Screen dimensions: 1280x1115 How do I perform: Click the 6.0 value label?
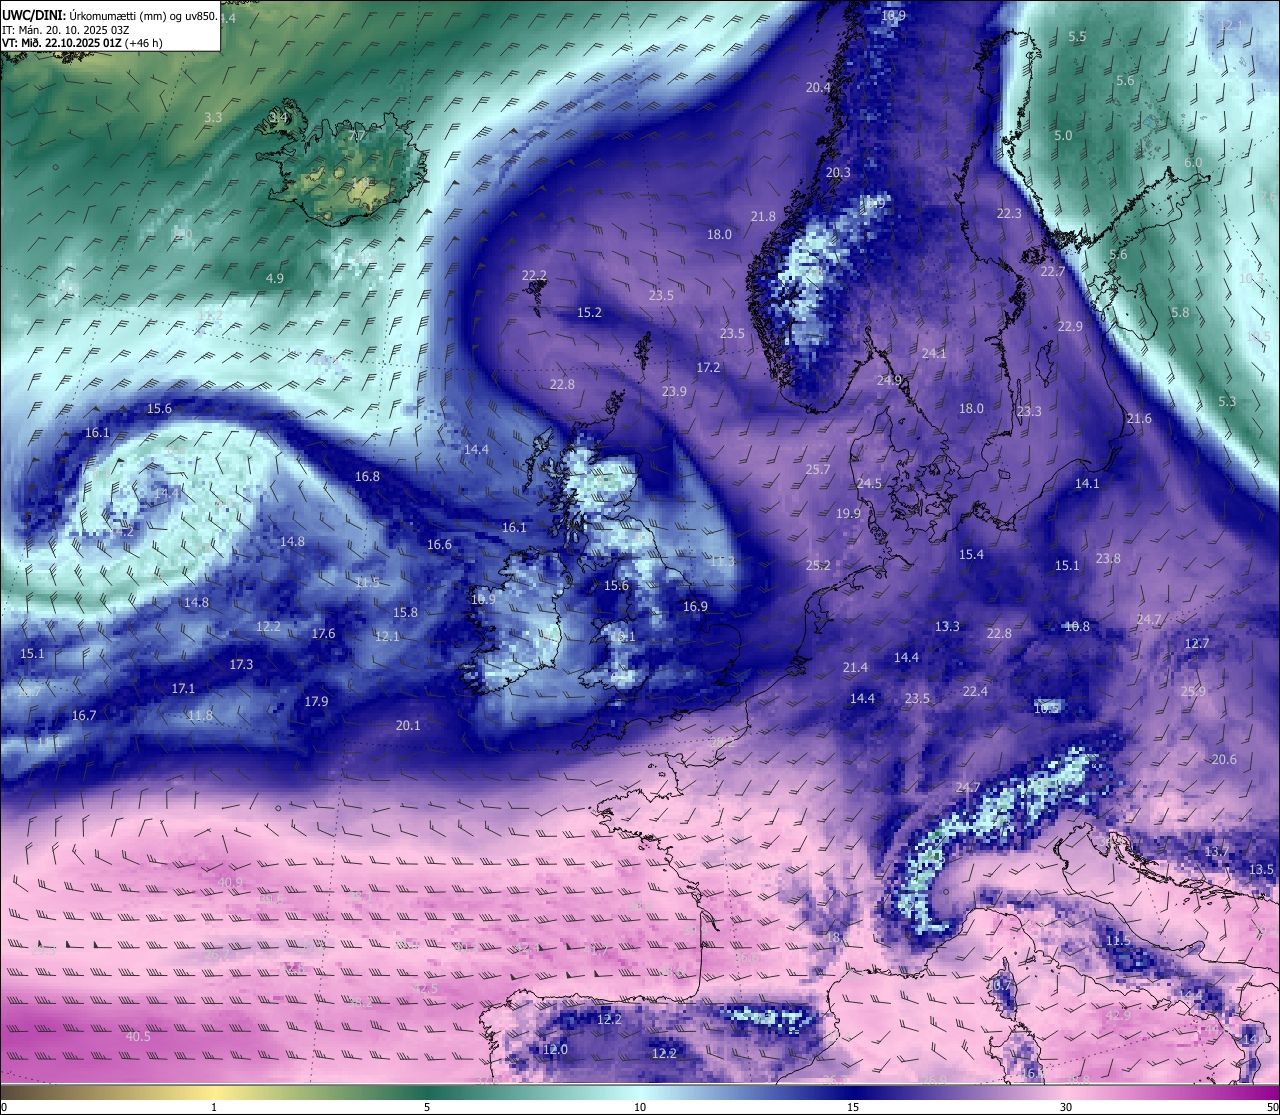1193,163
